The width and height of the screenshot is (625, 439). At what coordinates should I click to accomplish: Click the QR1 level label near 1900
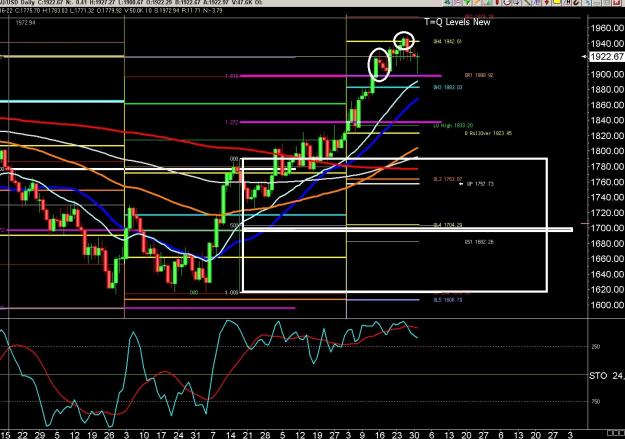[479, 75]
